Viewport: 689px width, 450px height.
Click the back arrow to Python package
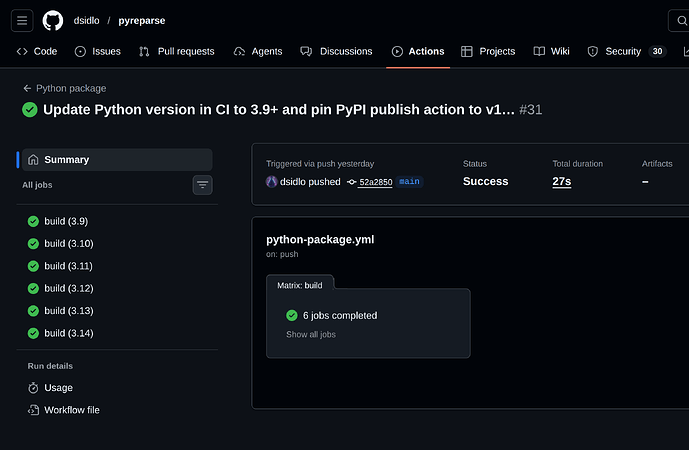(x=28, y=88)
